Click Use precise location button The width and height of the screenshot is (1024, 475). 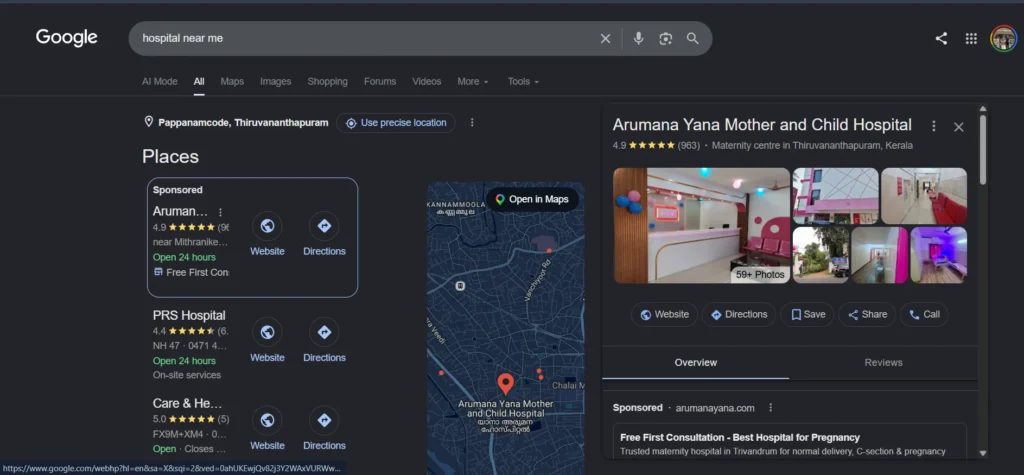pos(396,123)
